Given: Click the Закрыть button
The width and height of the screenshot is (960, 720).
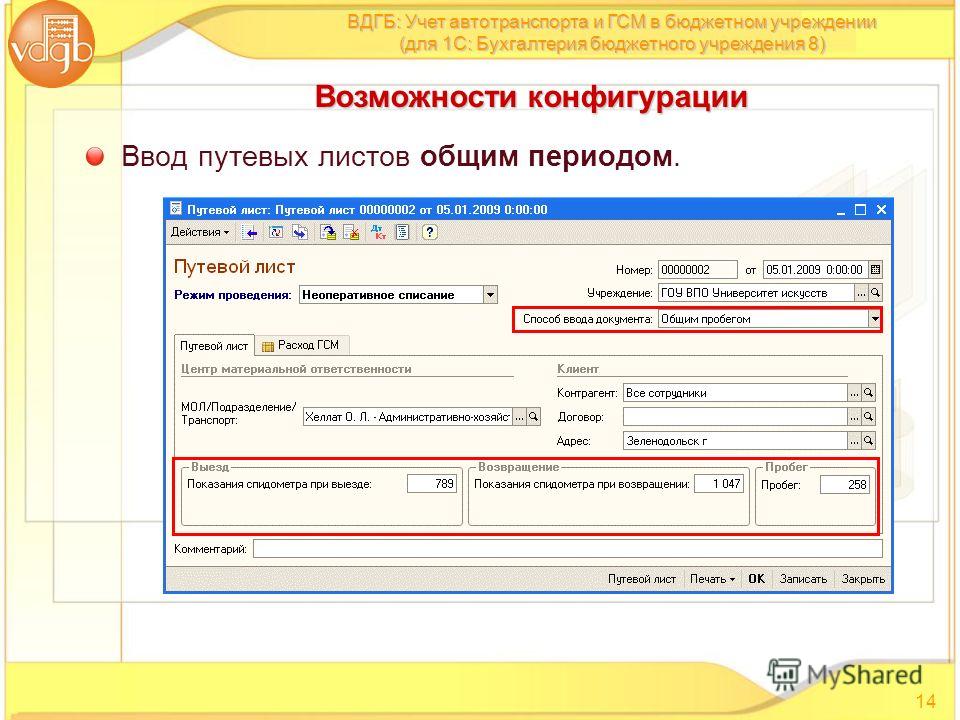Looking at the screenshot, I should click(863, 579).
